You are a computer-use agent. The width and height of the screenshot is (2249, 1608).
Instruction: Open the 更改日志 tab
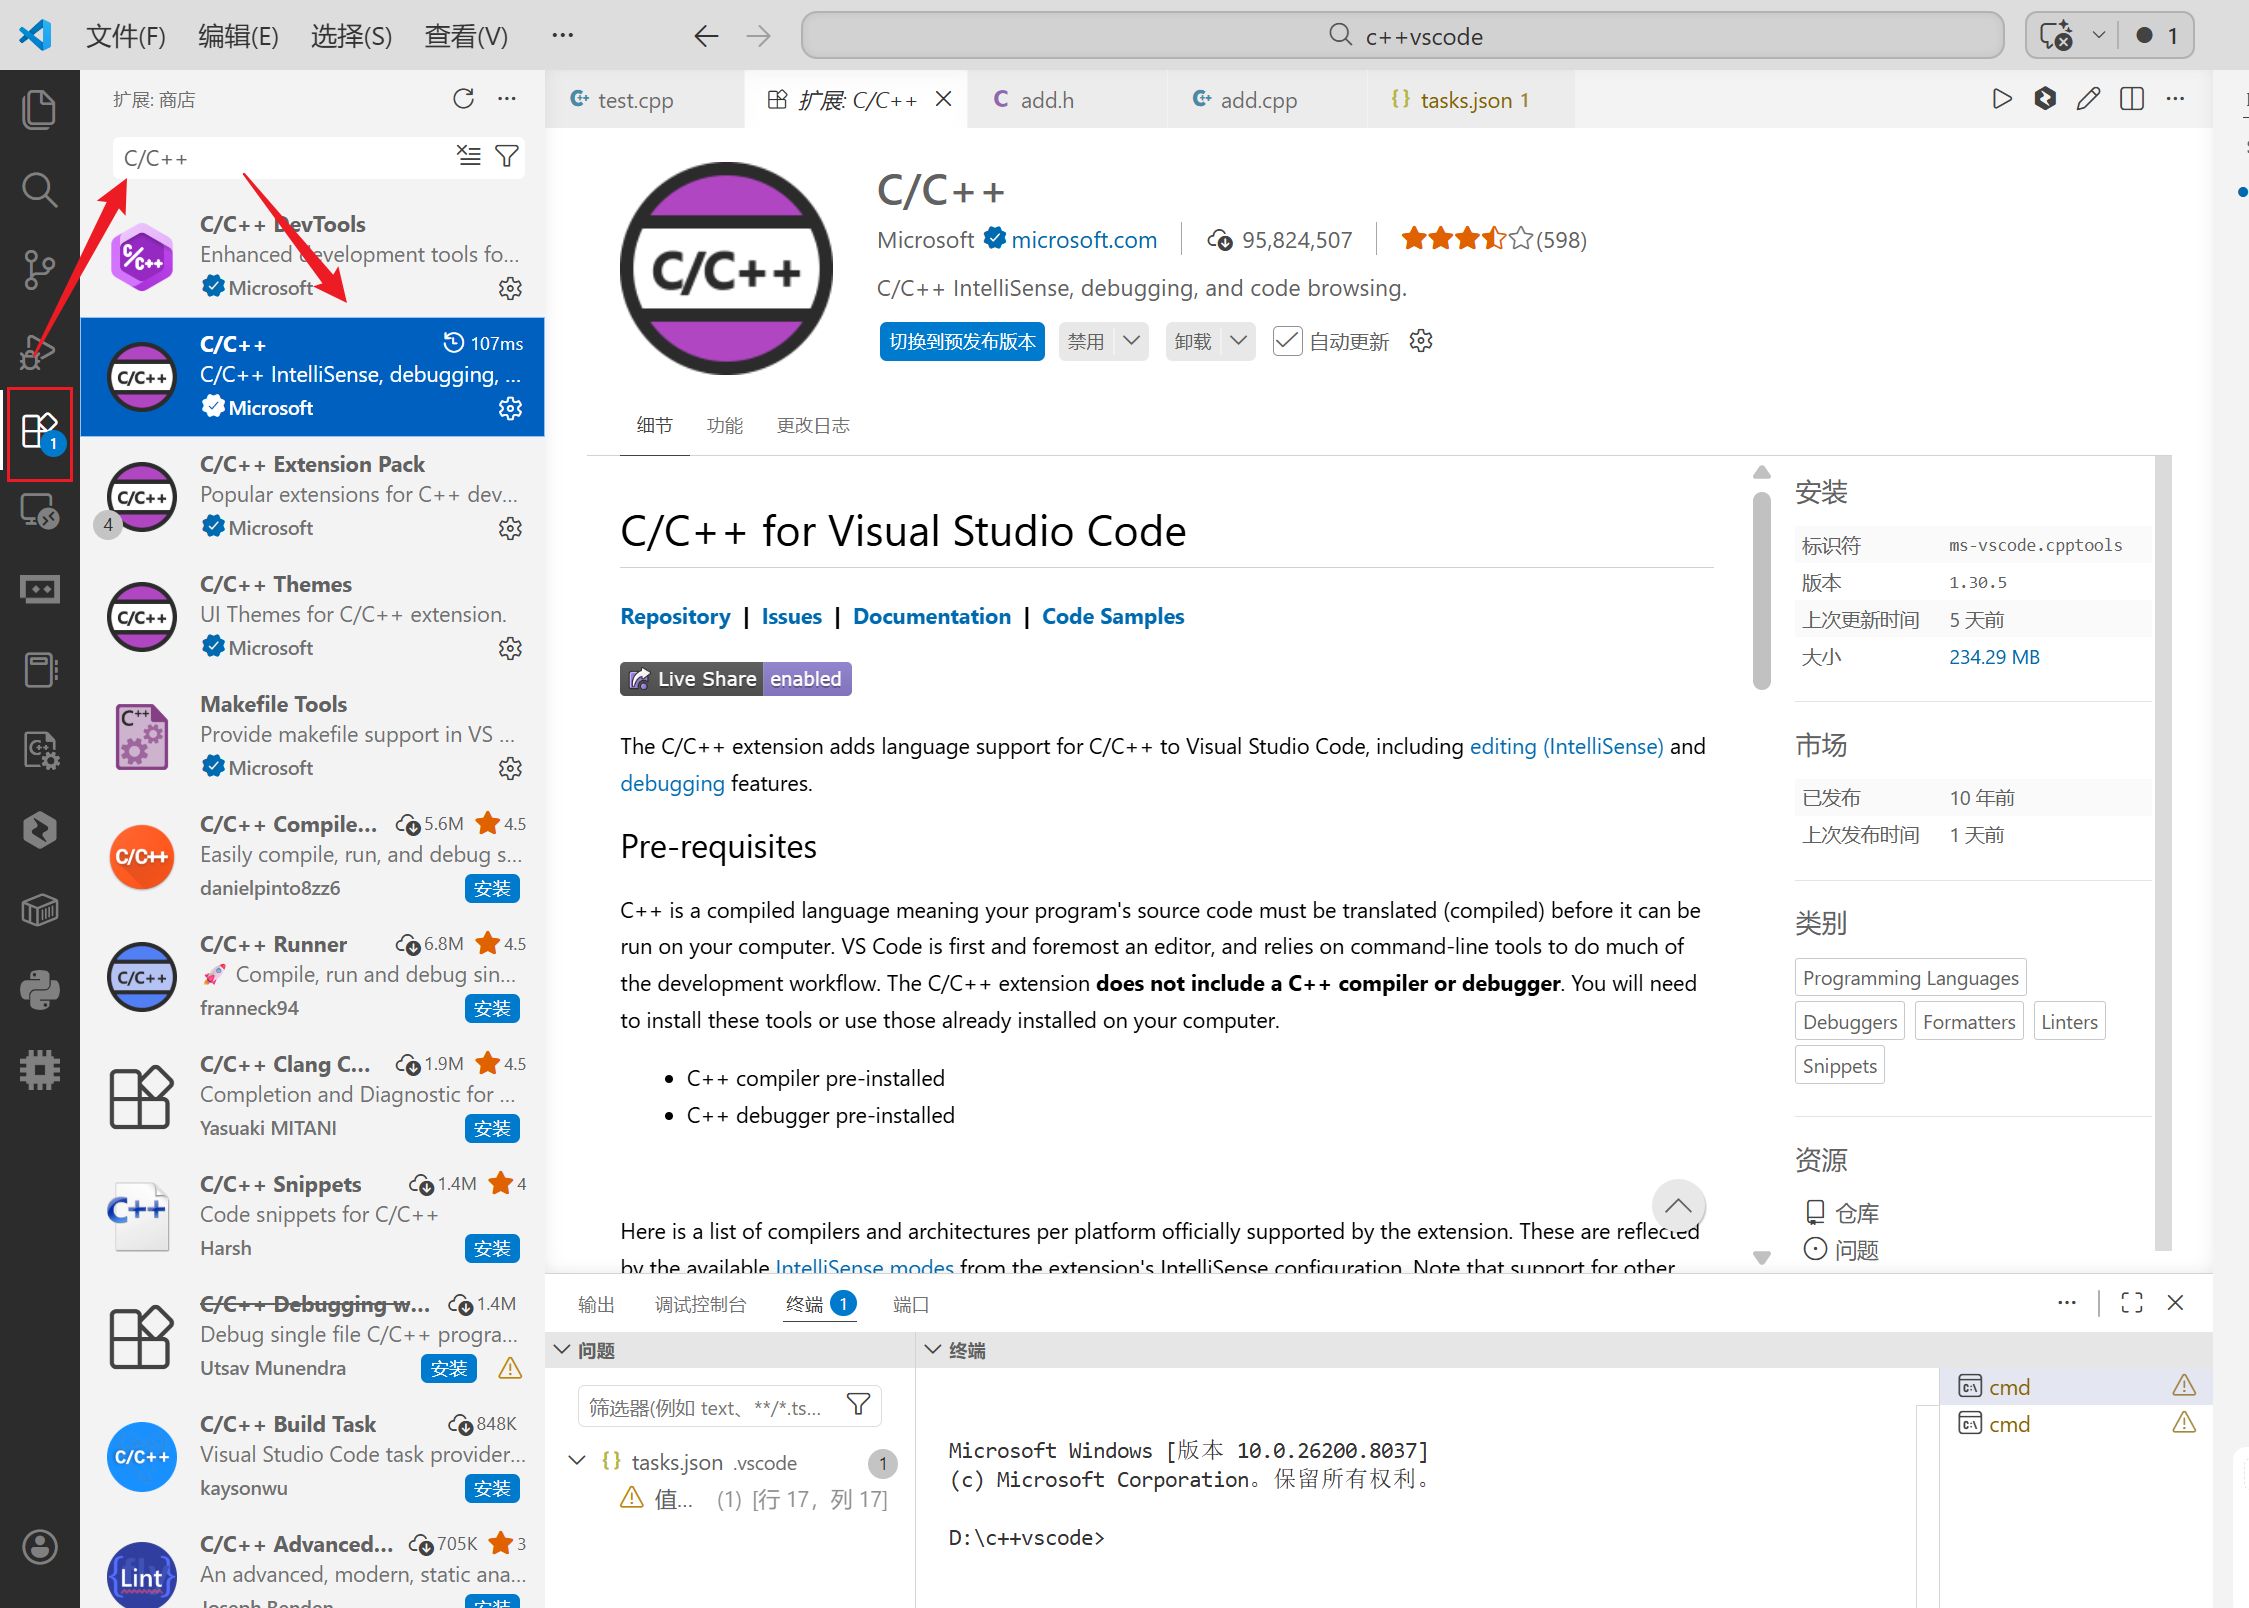813,425
